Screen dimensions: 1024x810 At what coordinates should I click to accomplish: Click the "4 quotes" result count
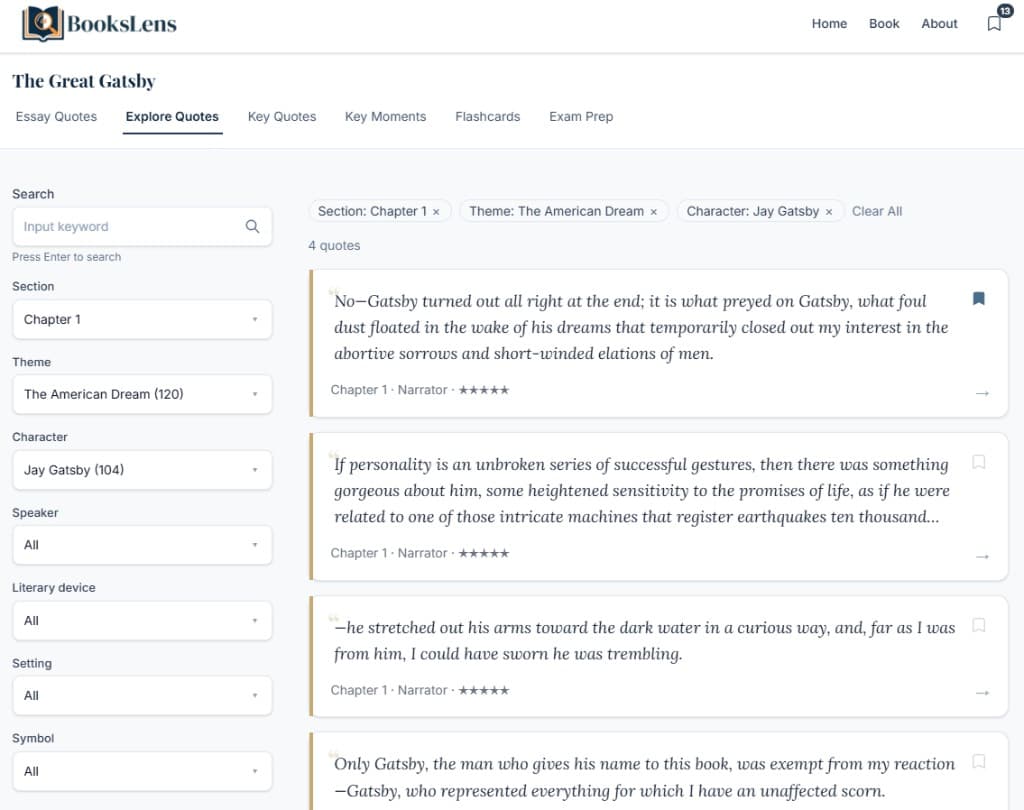pyautogui.click(x=334, y=246)
